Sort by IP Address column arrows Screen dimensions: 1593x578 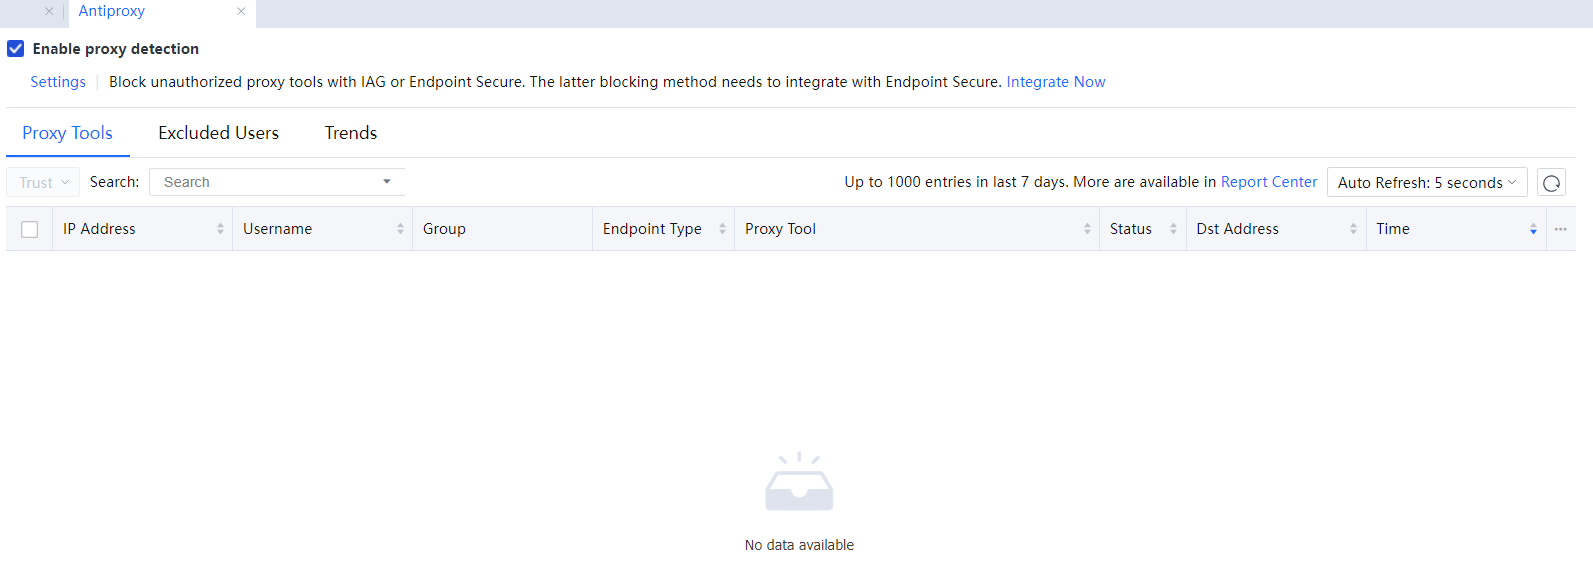click(220, 229)
